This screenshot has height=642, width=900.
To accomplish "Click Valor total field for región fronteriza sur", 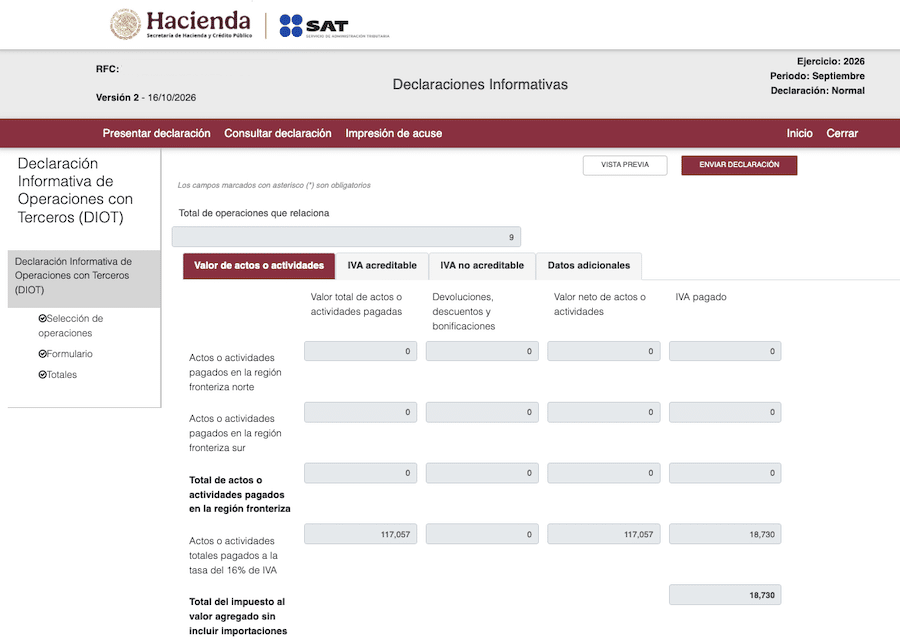I will (360, 412).
